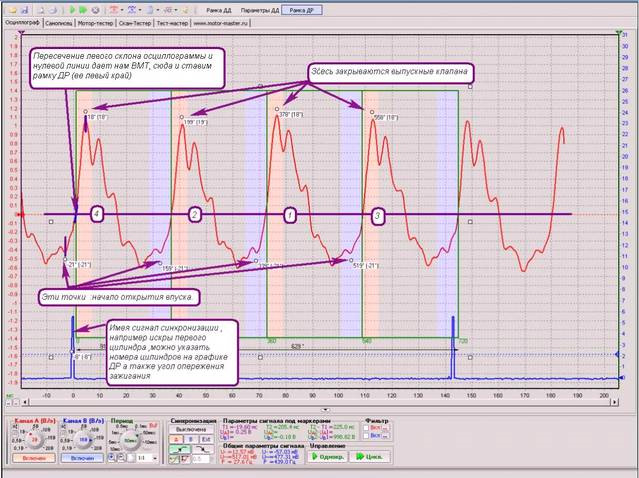
Task: Start cyclic acquisition with the double green arrow toolbar icon
Action: pos(83,10)
